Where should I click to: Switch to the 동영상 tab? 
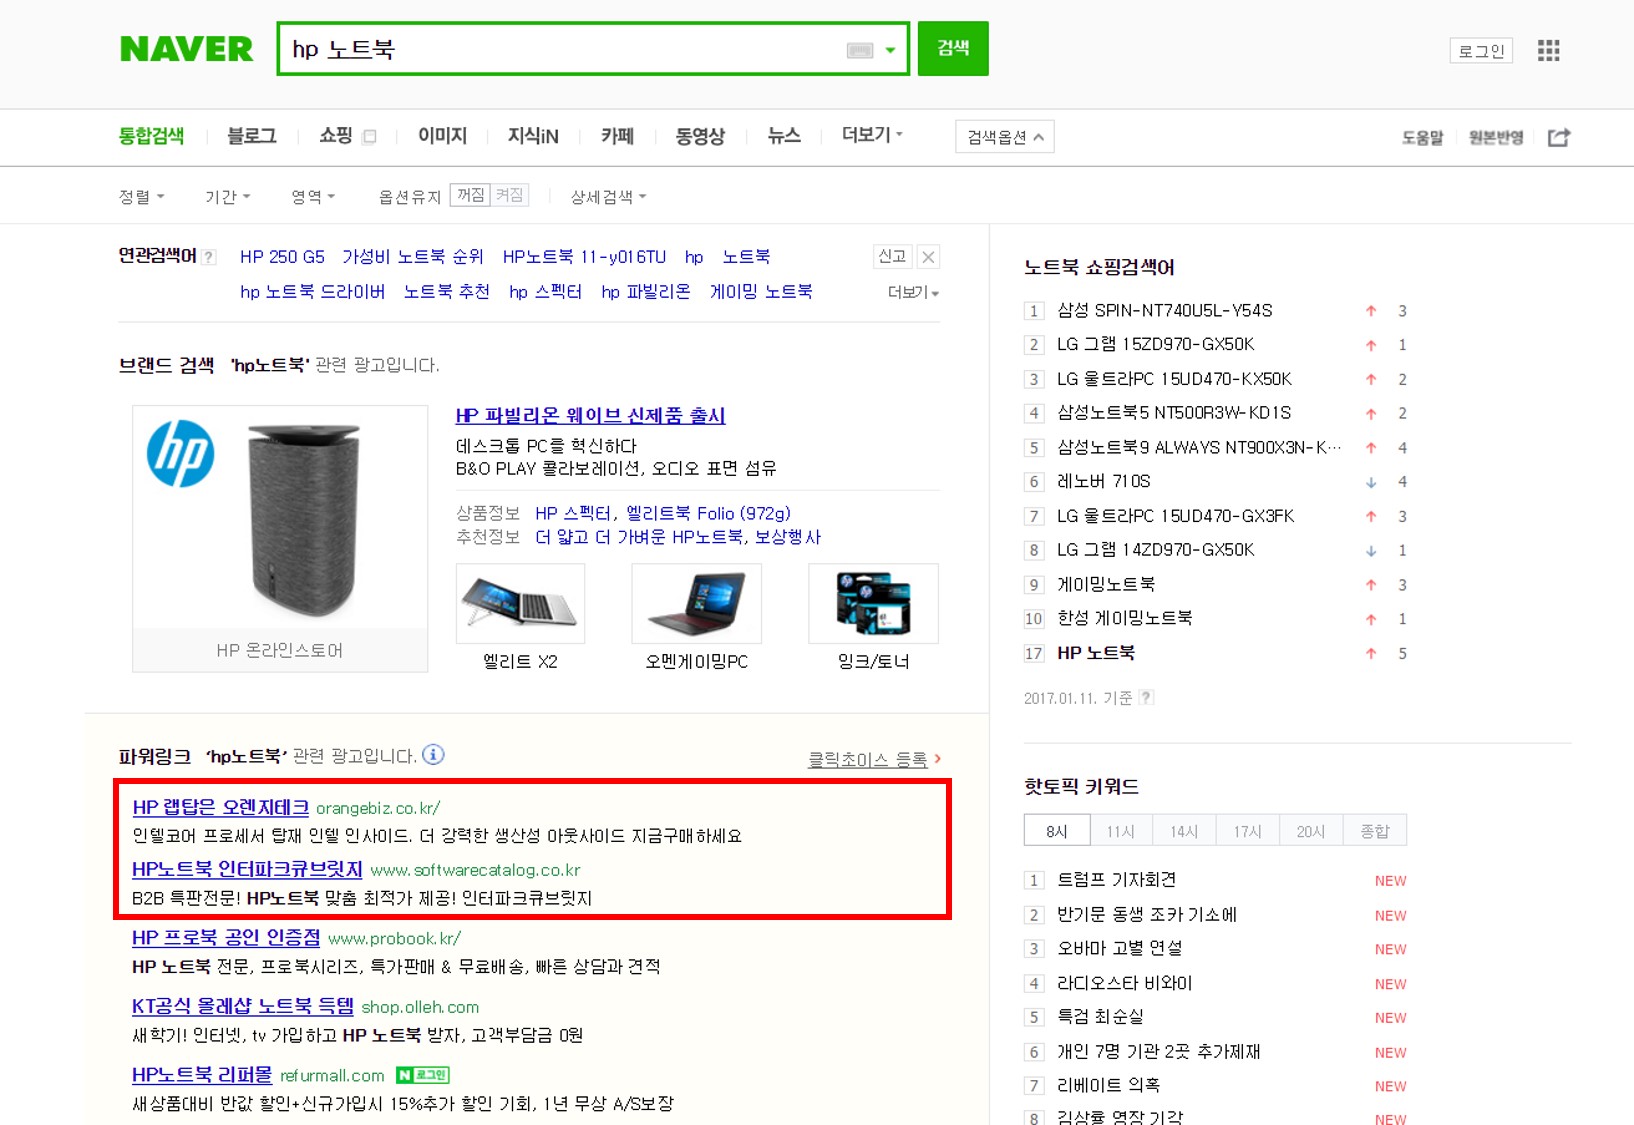[x=700, y=136]
